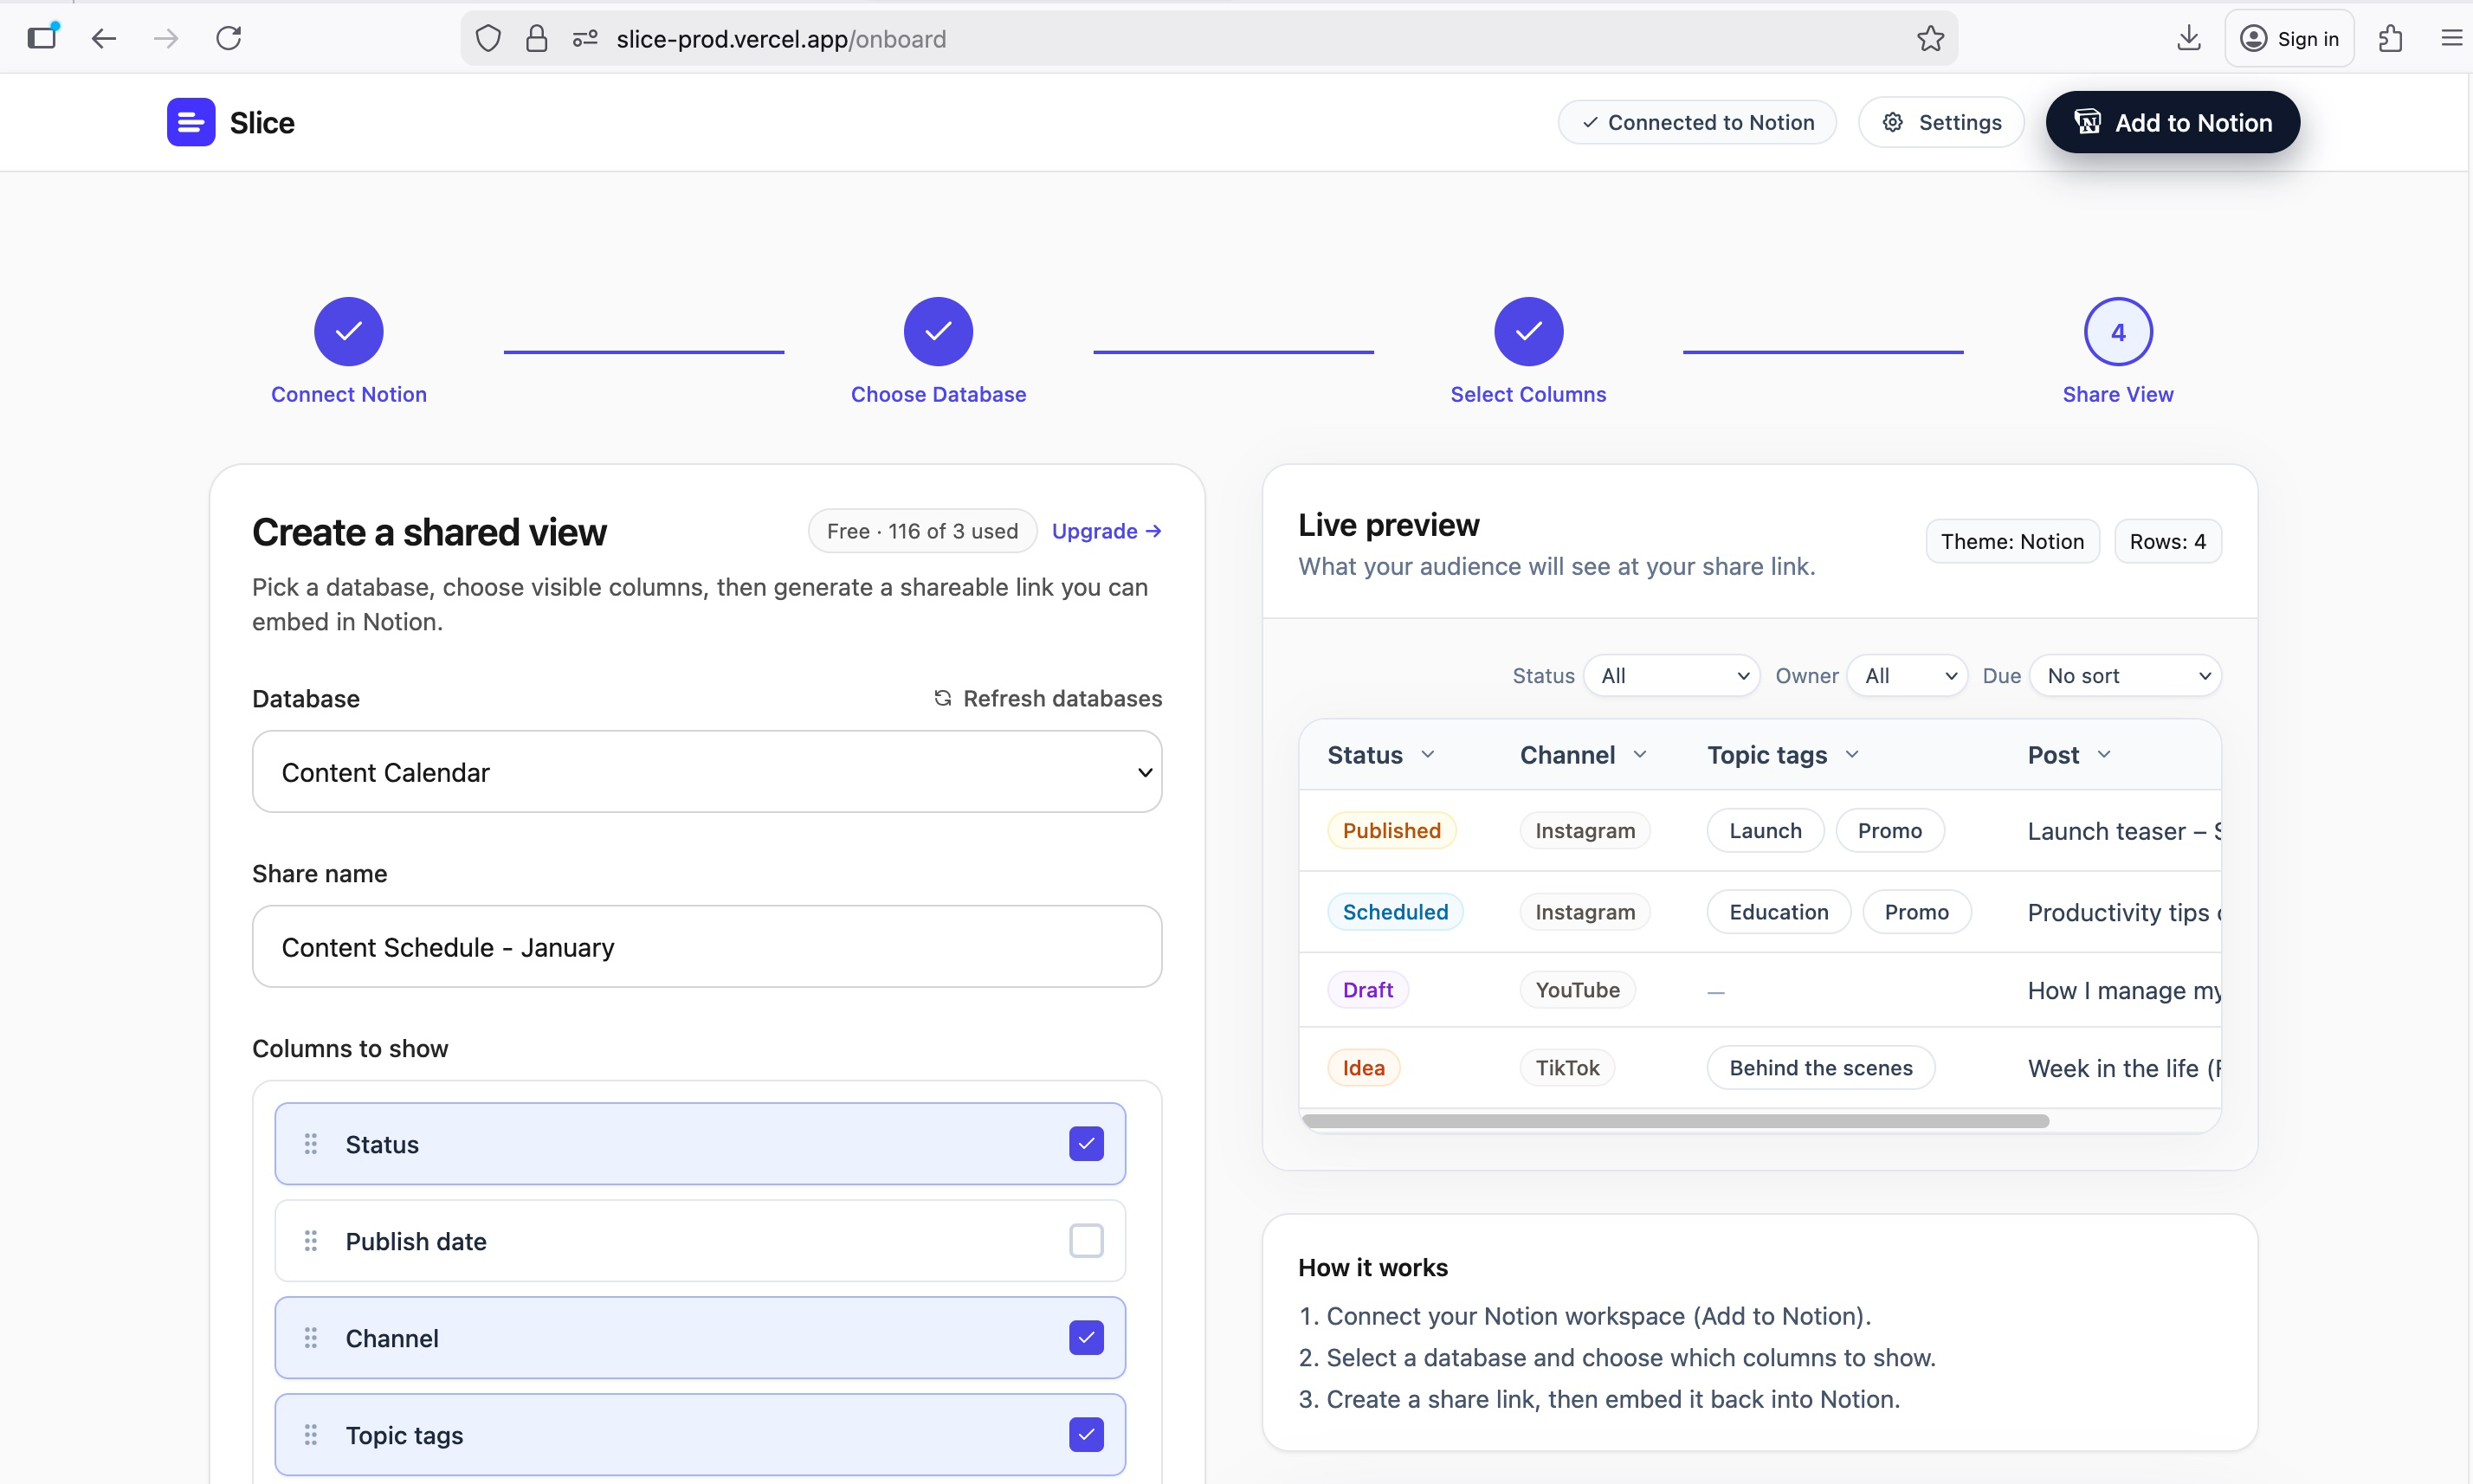
Task: Bookmark this page with the star icon
Action: pyautogui.click(x=1930, y=39)
